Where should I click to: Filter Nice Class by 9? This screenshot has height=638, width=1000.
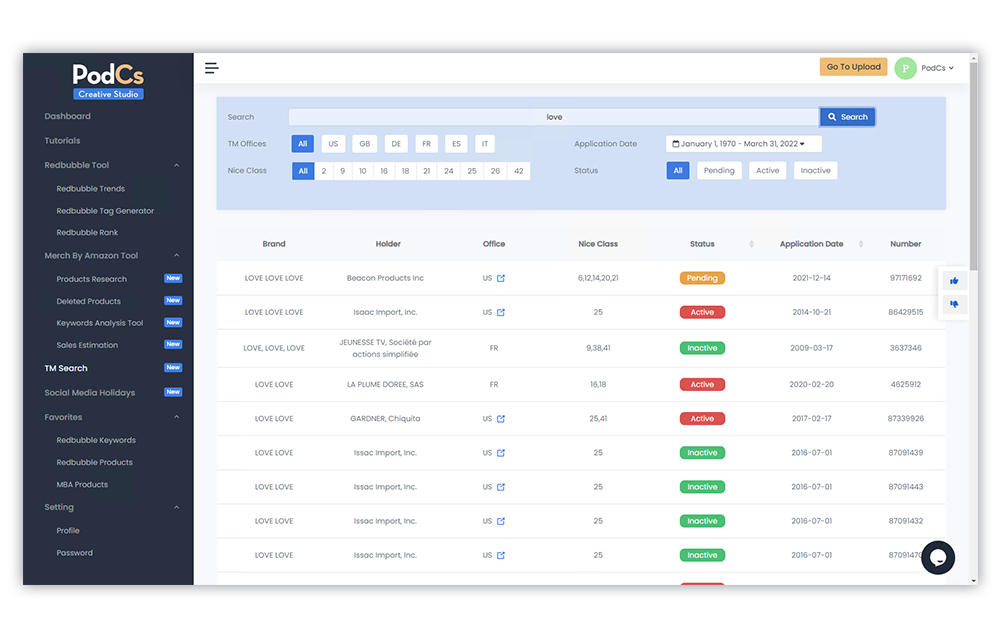click(342, 171)
